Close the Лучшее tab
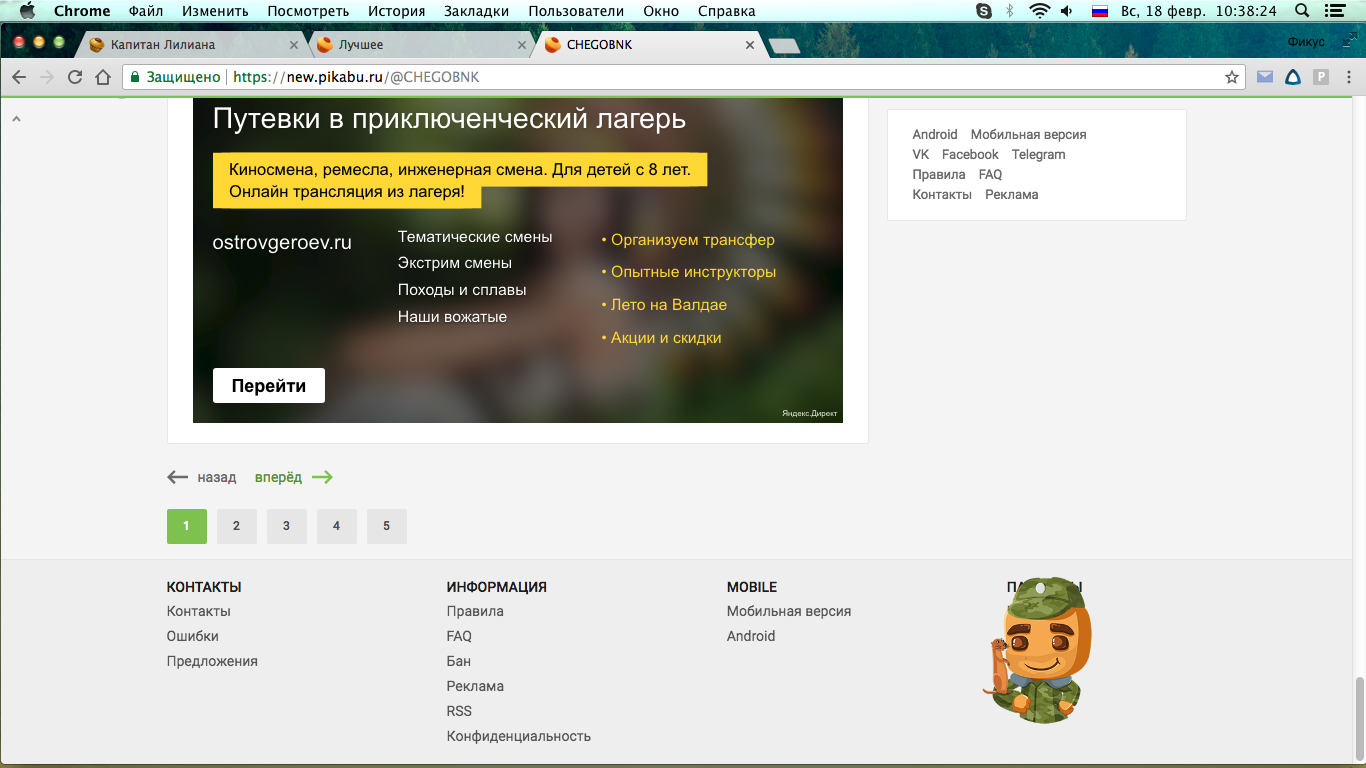The image size is (1366, 768). coord(522,45)
